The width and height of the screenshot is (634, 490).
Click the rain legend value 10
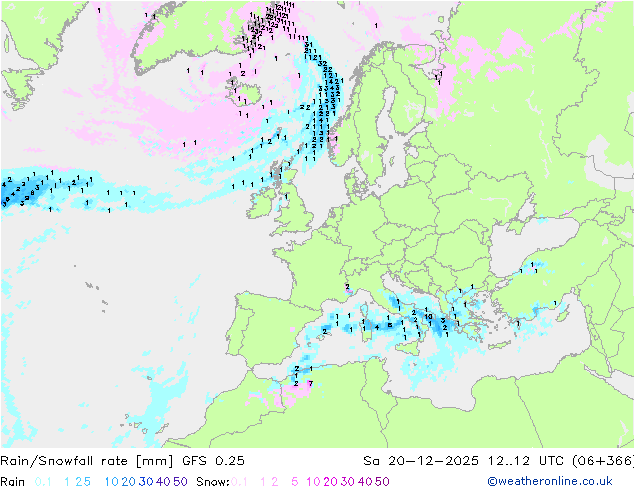pos(111,482)
